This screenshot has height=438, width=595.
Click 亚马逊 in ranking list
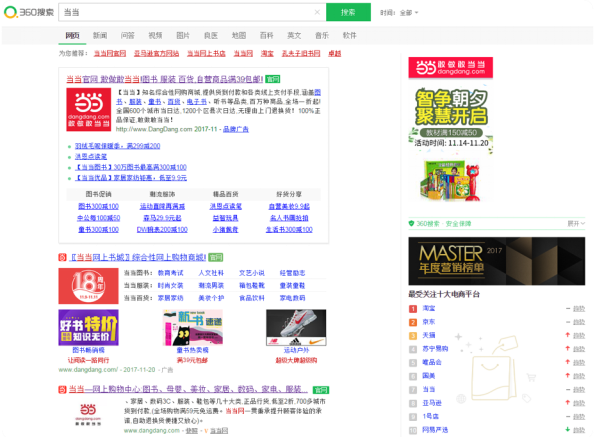[x=432, y=403]
